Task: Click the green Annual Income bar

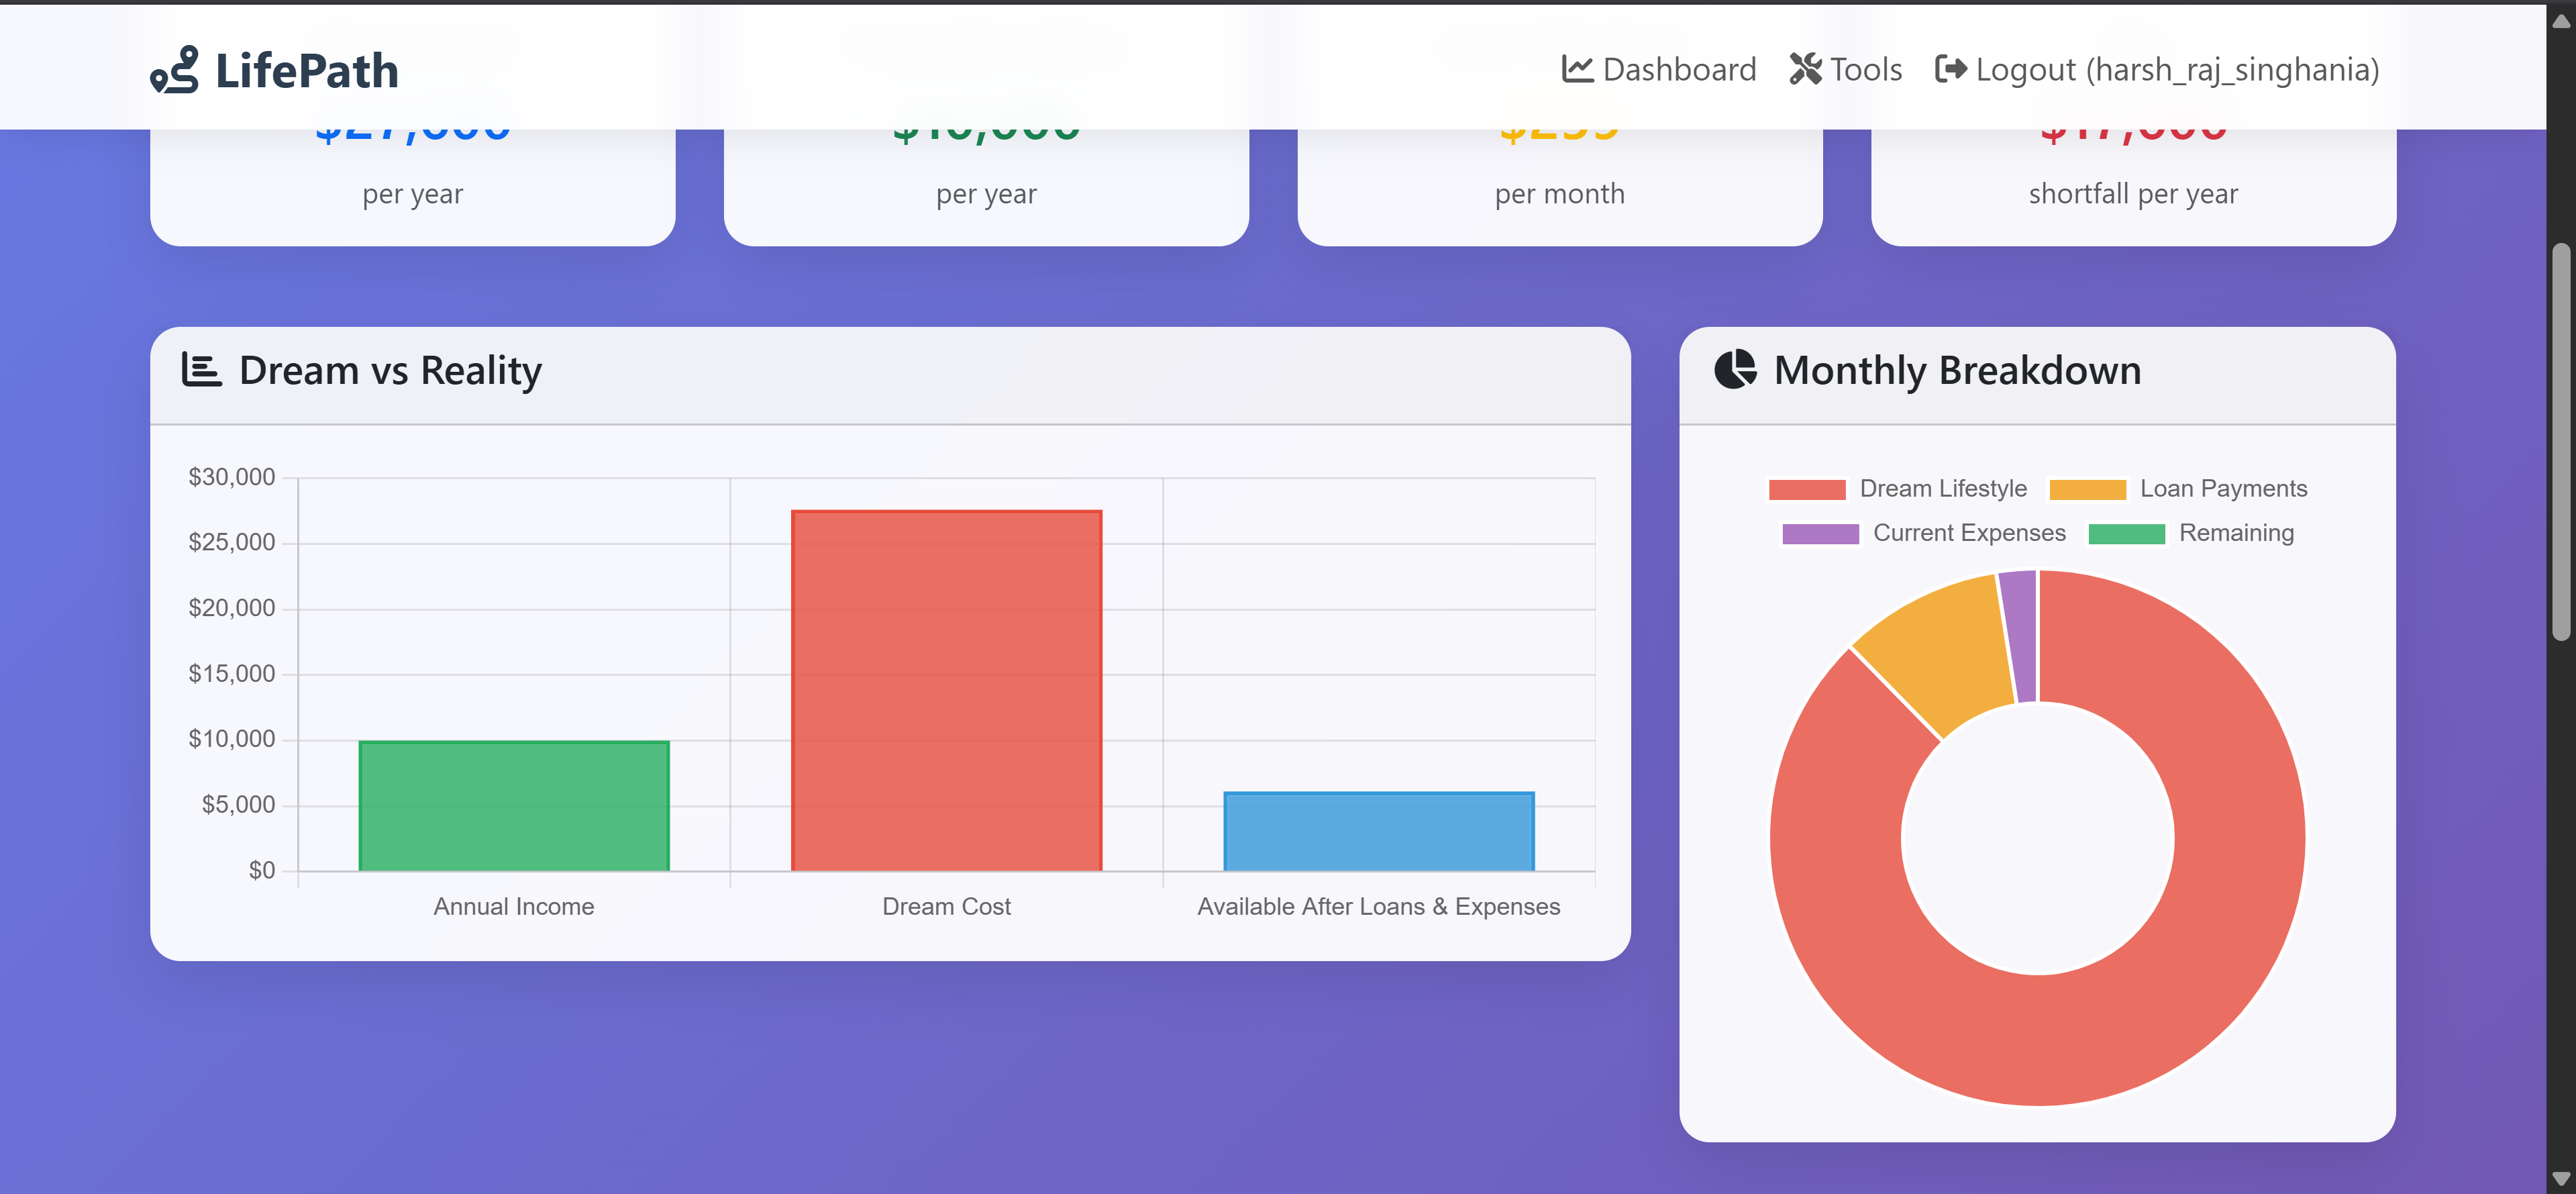Action: (513, 805)
